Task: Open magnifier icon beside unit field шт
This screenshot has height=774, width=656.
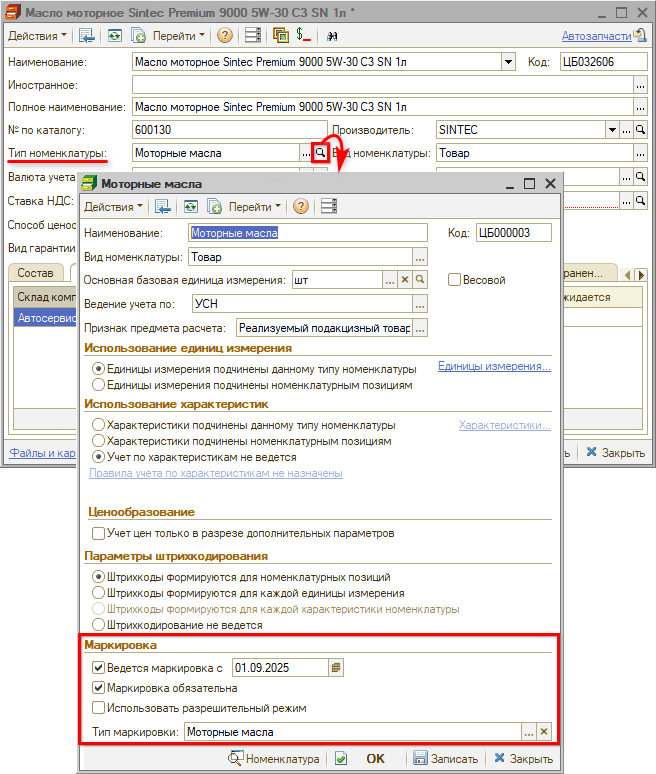Action: (421, 281)
